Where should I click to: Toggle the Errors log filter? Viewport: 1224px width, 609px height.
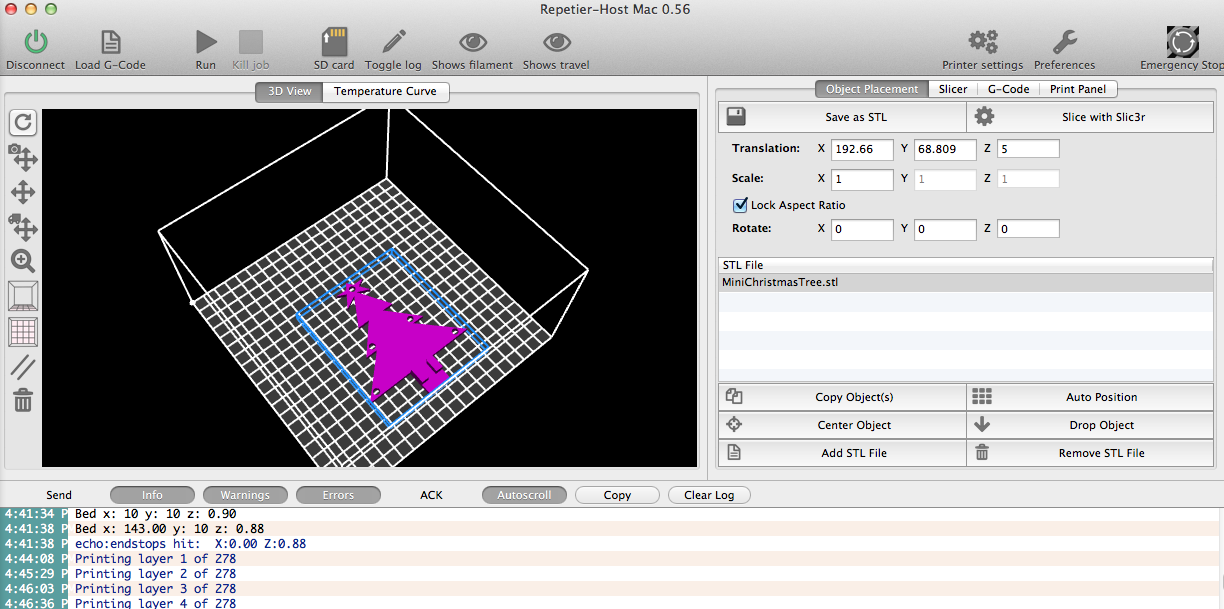338,495
